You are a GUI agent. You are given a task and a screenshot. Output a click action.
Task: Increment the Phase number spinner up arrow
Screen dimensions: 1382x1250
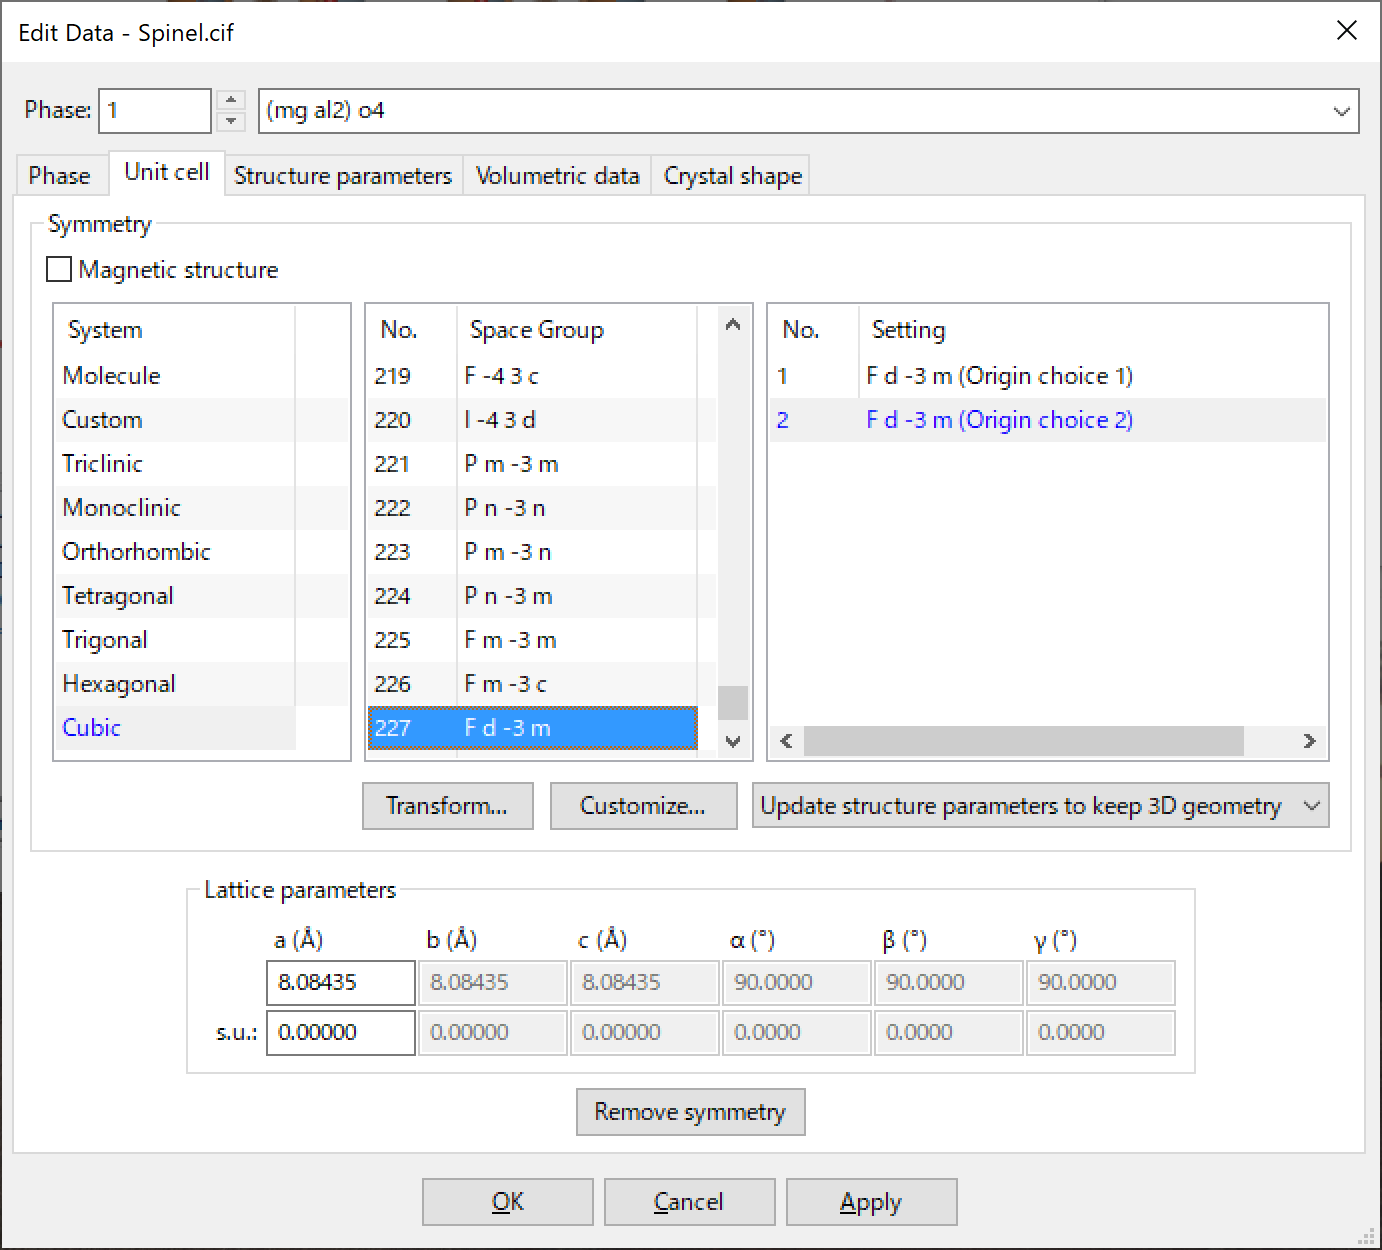231,100
